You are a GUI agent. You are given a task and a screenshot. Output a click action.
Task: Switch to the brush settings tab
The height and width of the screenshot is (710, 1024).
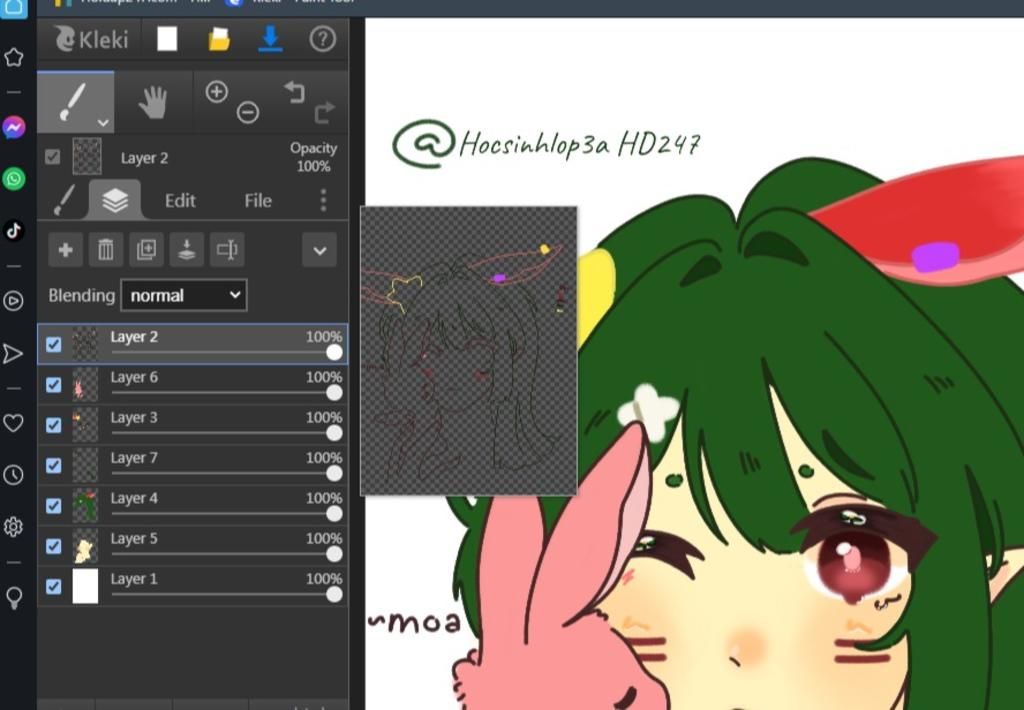pos(64,200)
